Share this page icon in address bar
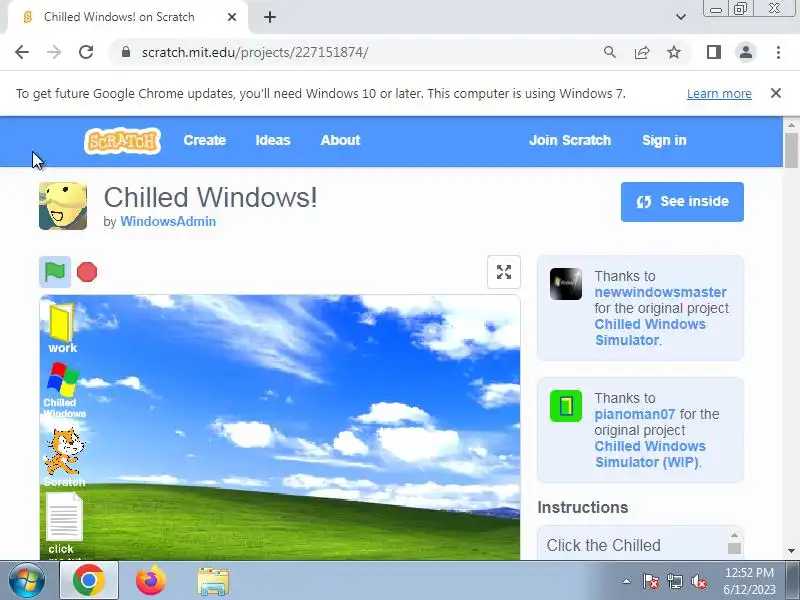800x600 pixels. [x=641, y=52]
